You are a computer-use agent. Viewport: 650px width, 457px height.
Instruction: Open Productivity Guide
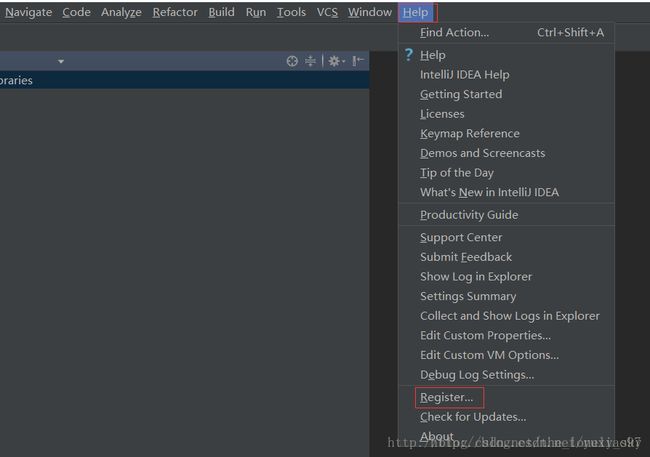click(506, 215)
